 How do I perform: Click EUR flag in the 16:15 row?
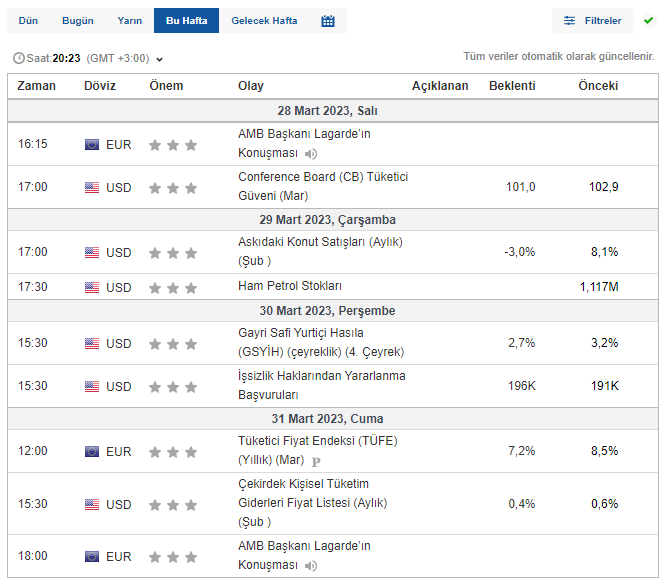coord(92,145)
